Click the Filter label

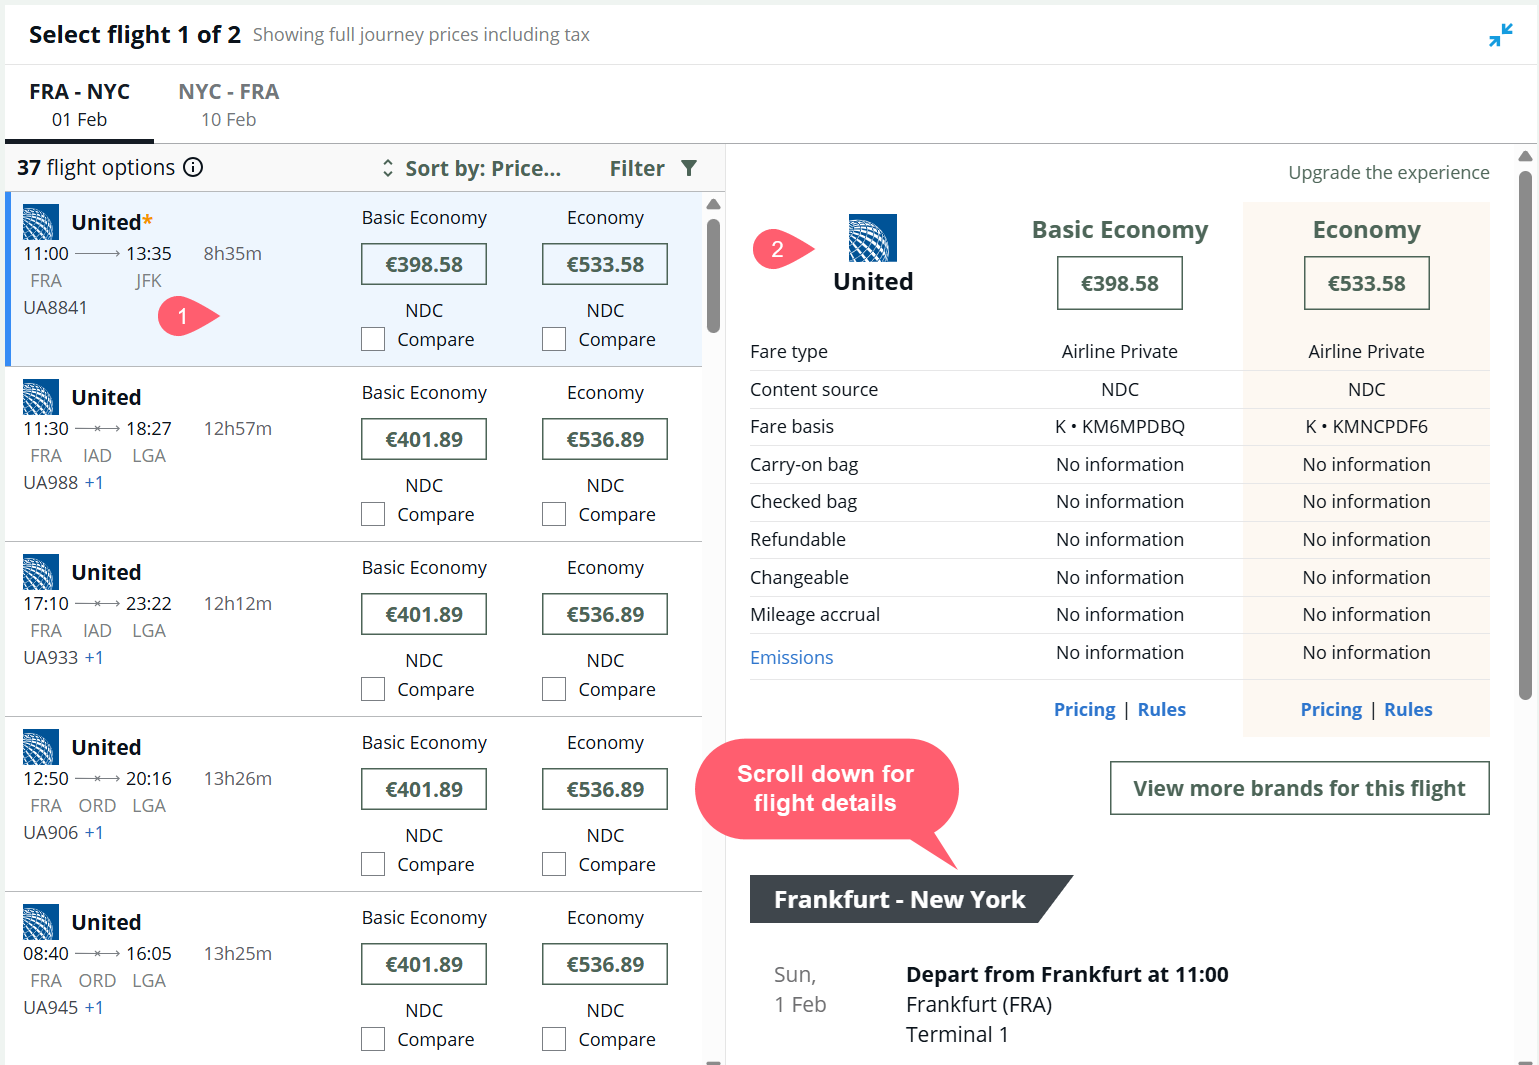[x=637, y=168]
